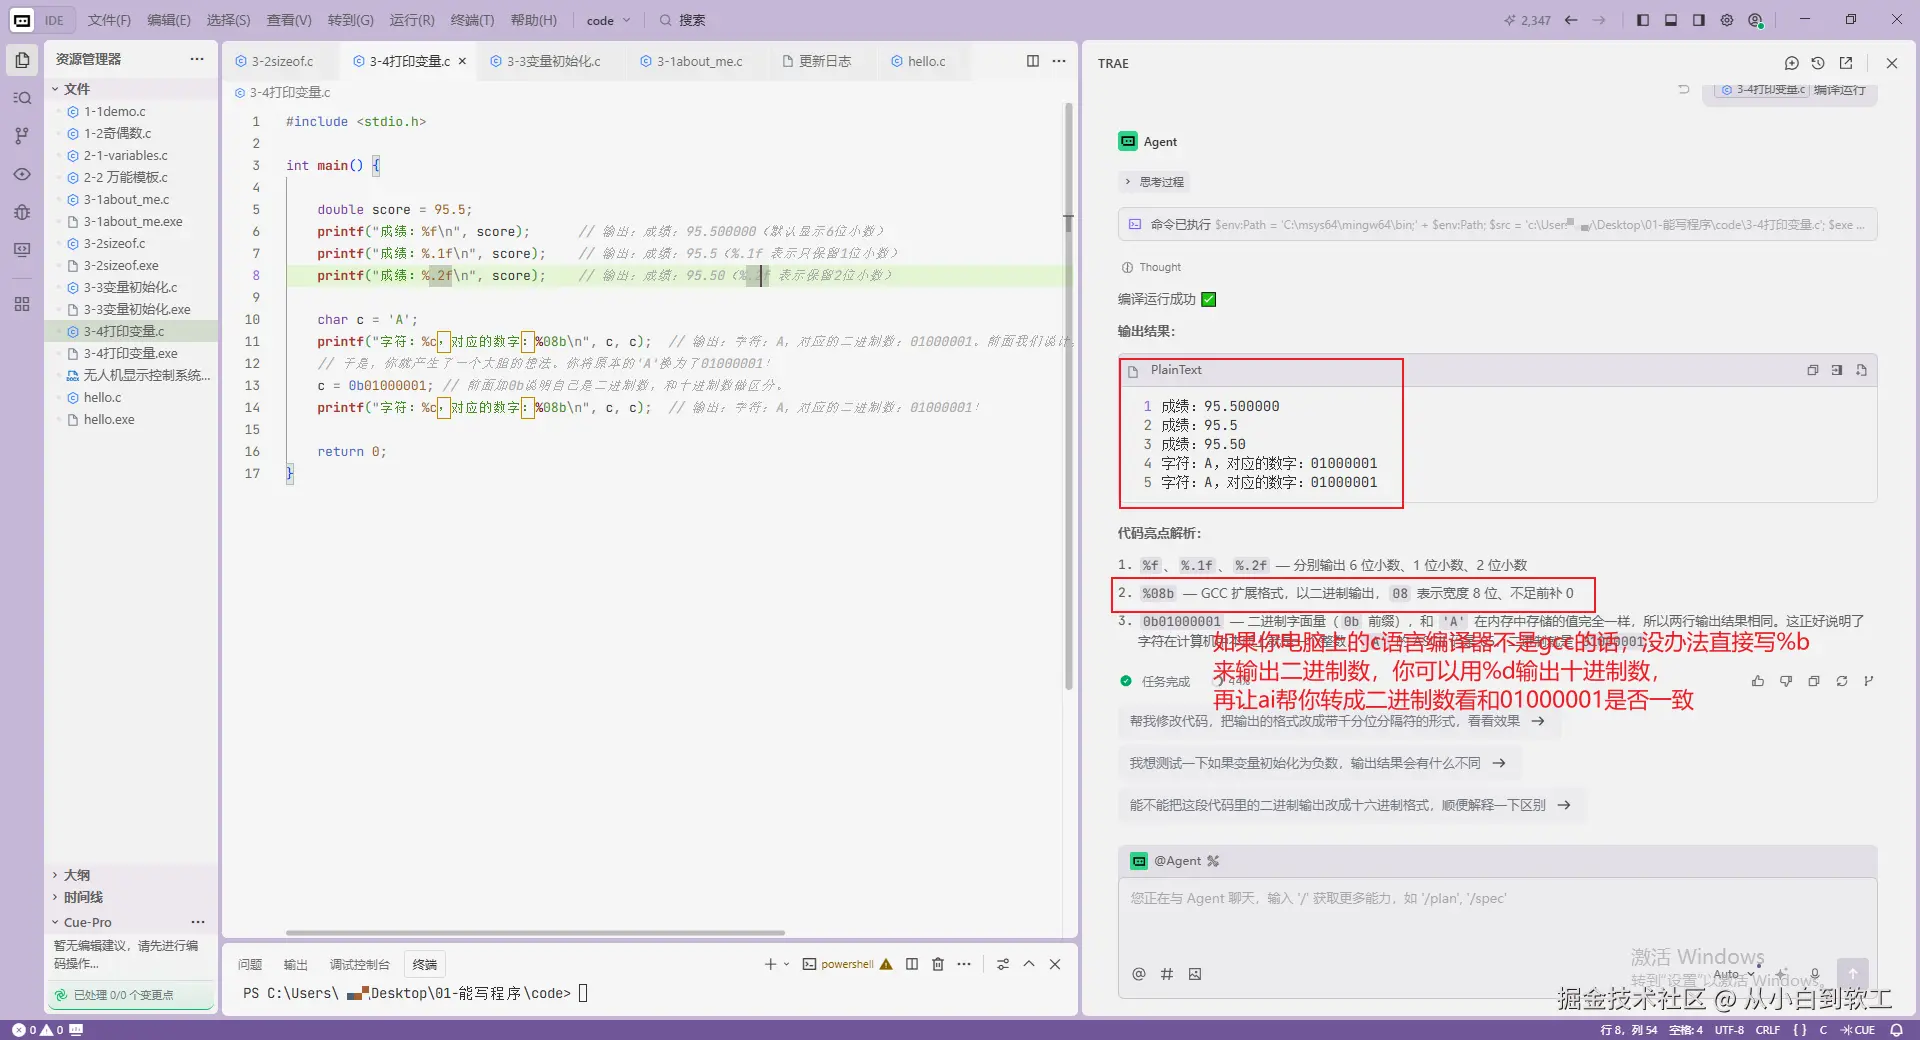The image size is (1920, 1040).
Task: Copy the PlainText output block
Action: (1813, 370)
